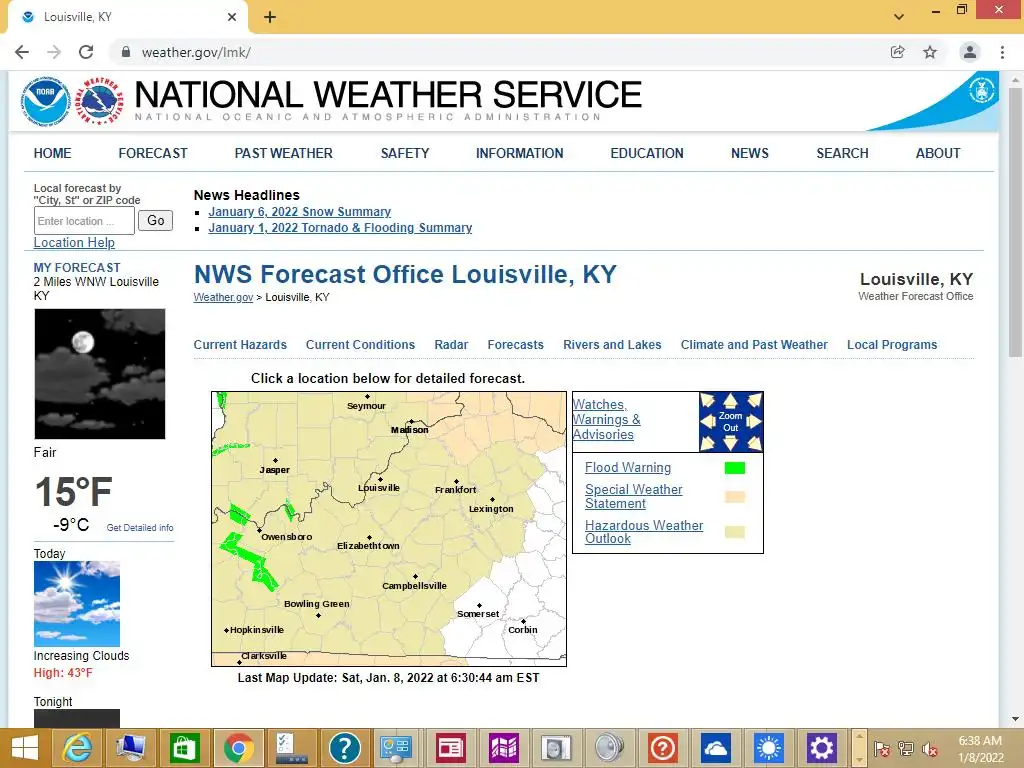Expand the tab search chevron in title bar
This screenshot has height=768, width=1024.
pyautogui.click(x=899, y=17)
